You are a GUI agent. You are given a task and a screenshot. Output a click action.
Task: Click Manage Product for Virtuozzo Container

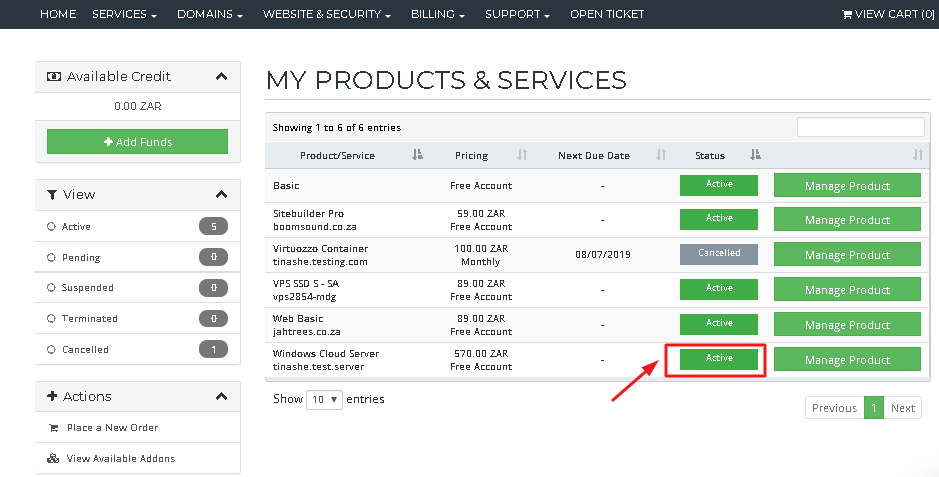point(847,254)
